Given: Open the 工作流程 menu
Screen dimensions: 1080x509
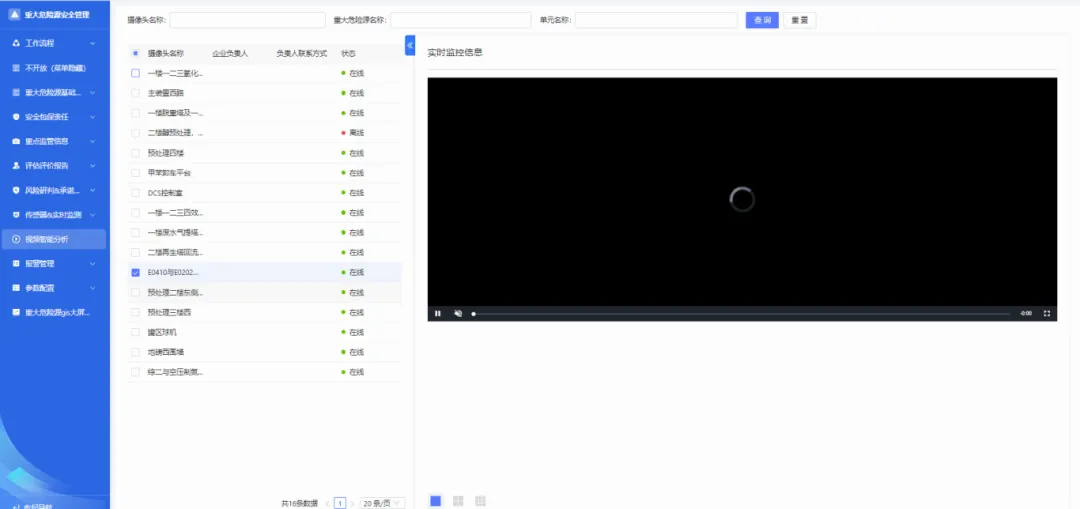Looking at the screenshot, I should tap(54, 43).
